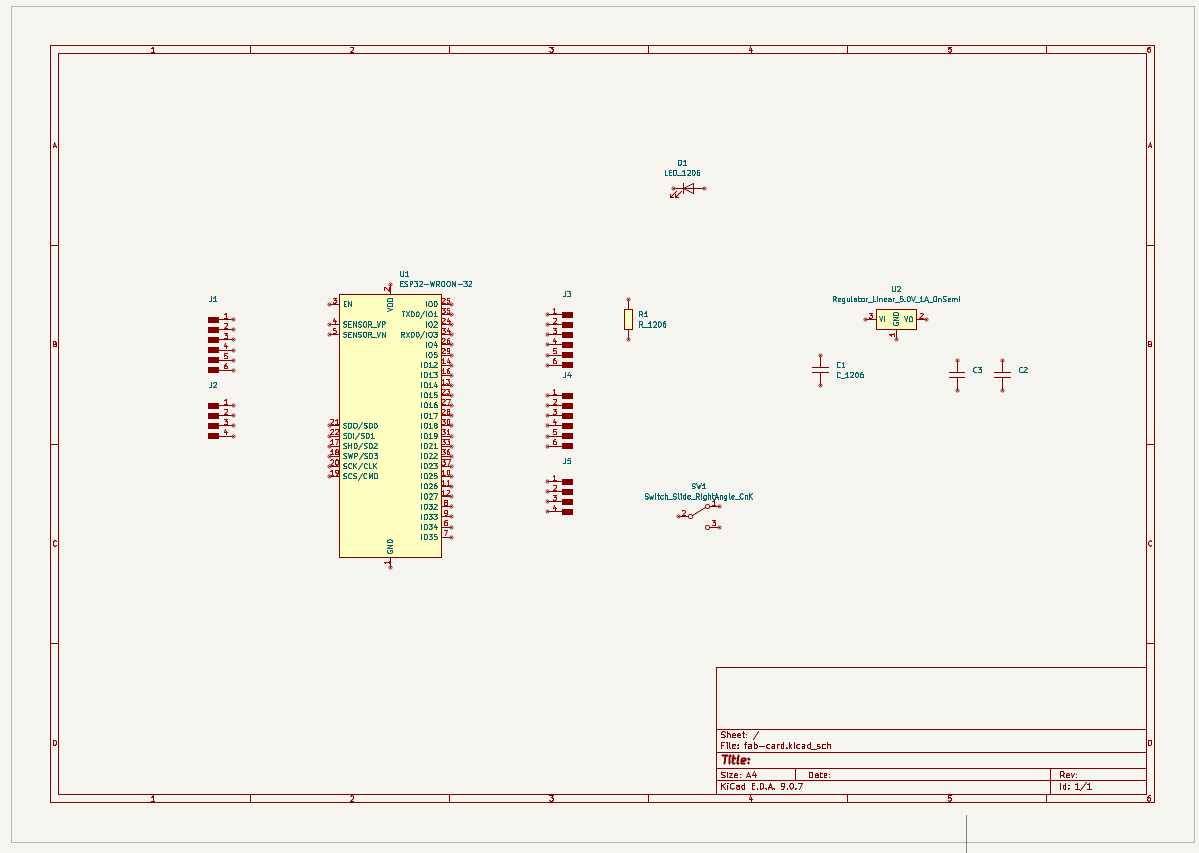Click the Regulator_Linear_5.0V_1A_OnSemi label
Viewport: 1199px width, 853px height.
click(x=896, y=300)
